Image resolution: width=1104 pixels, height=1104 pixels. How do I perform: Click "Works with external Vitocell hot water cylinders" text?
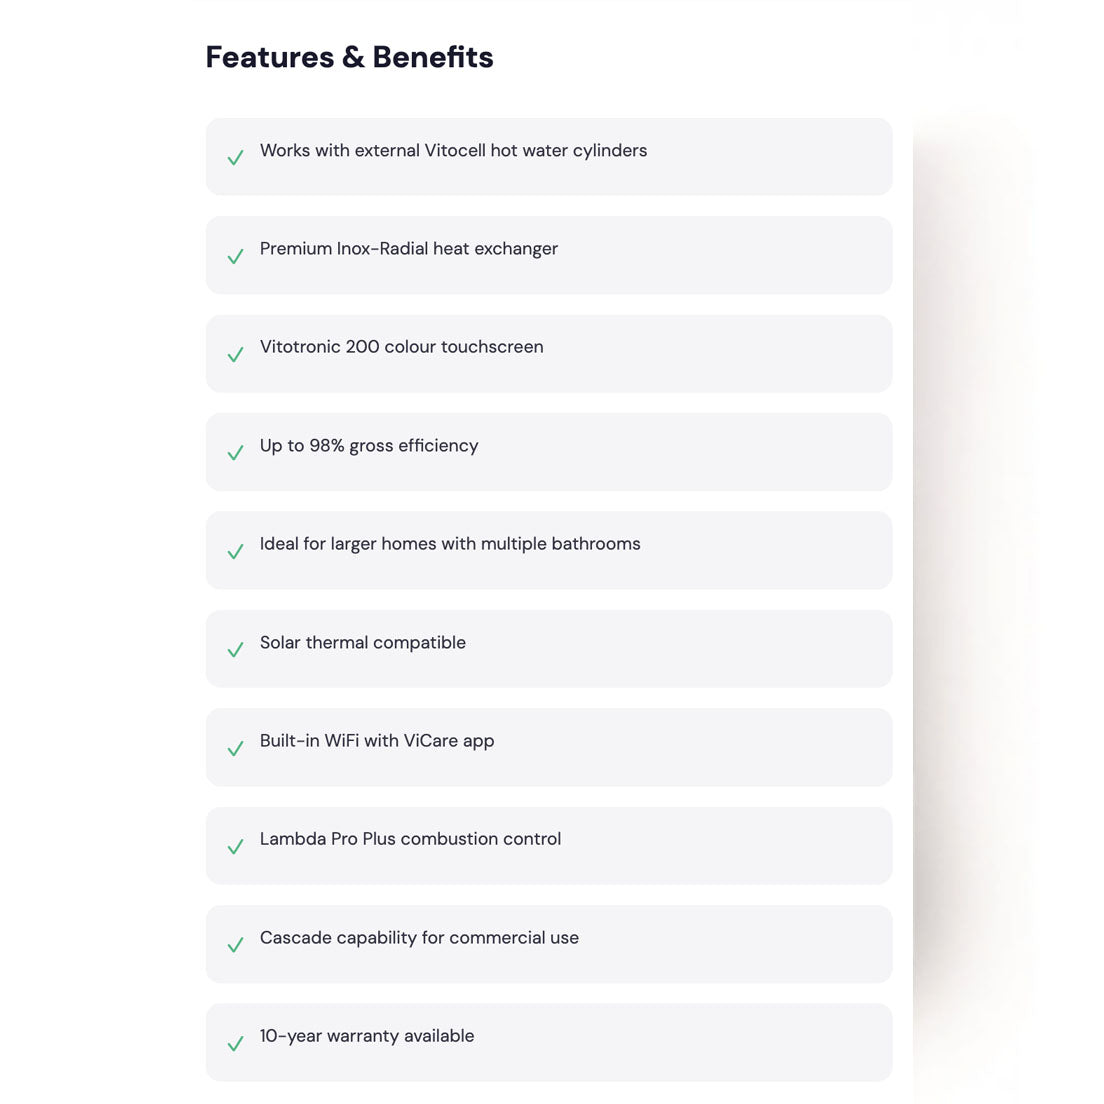click(453, 151)
